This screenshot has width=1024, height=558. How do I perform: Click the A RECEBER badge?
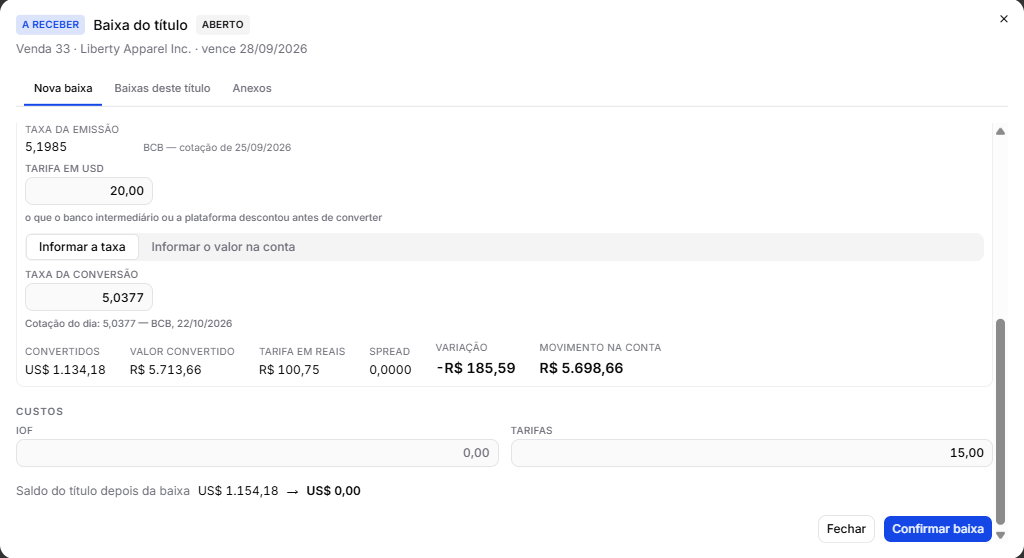pos(50,25)
